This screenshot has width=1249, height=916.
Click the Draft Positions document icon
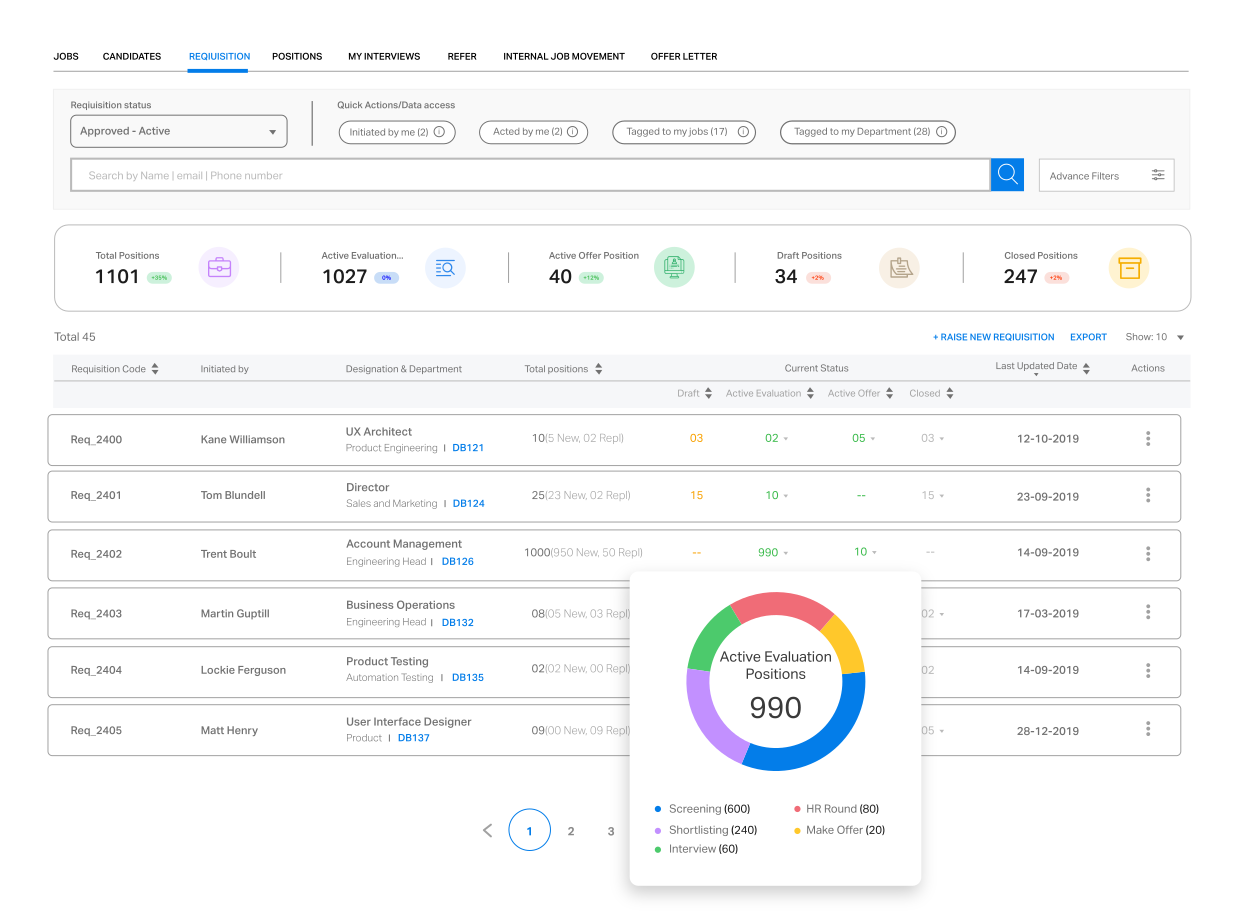(x=899, y=267)
